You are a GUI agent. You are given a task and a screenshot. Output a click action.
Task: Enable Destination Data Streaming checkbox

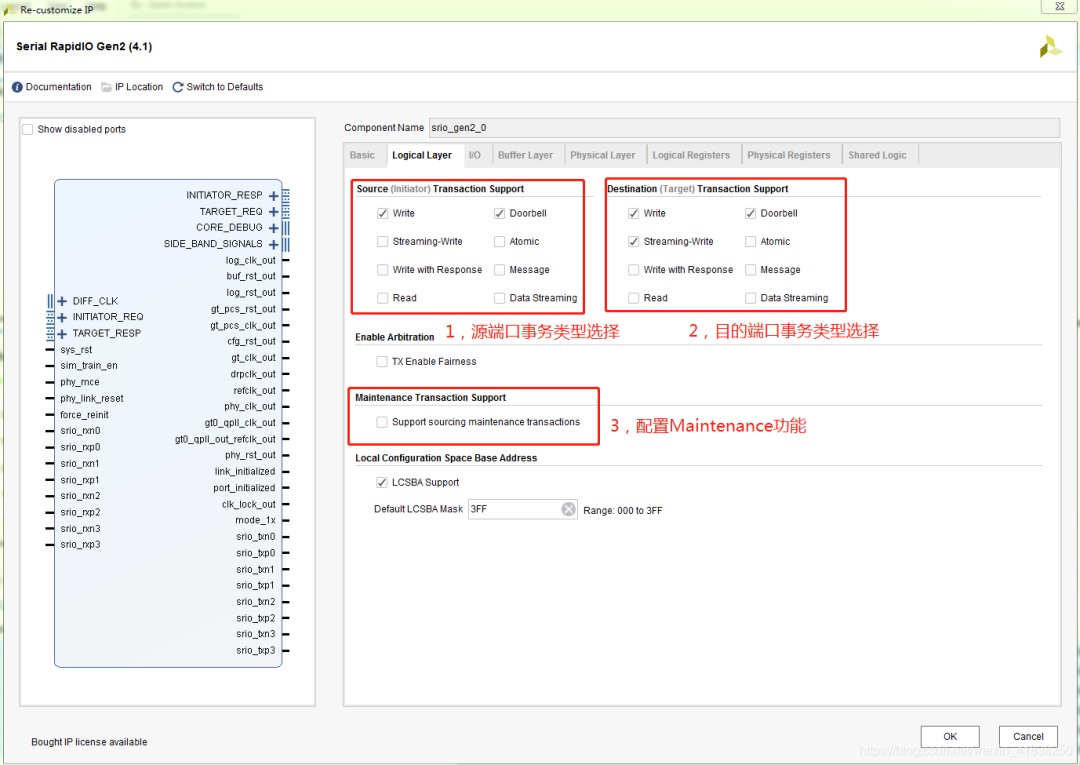click(750, 298)
